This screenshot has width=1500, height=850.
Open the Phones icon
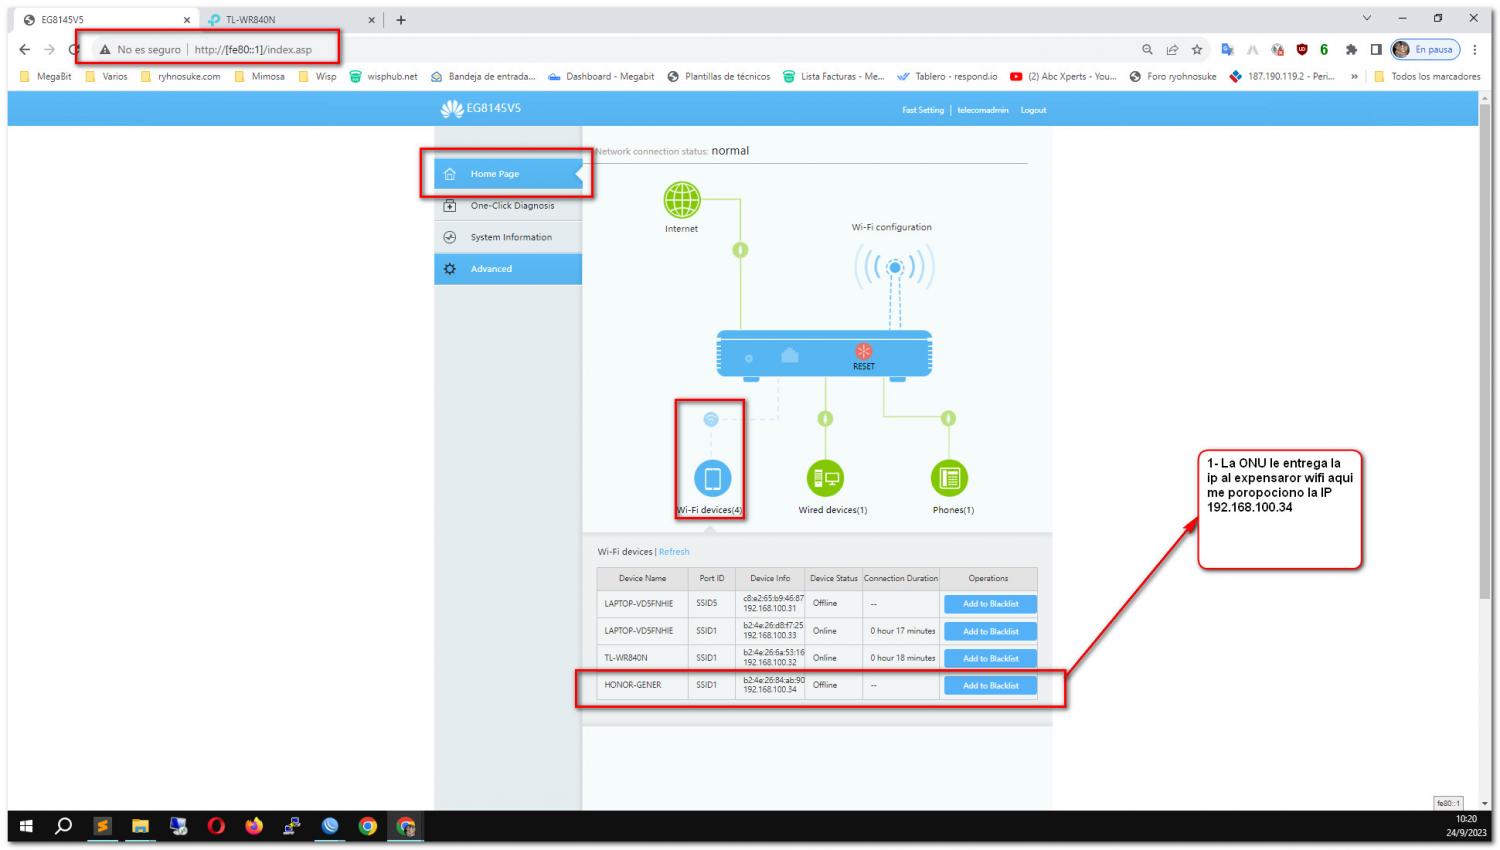click(949, 478)
